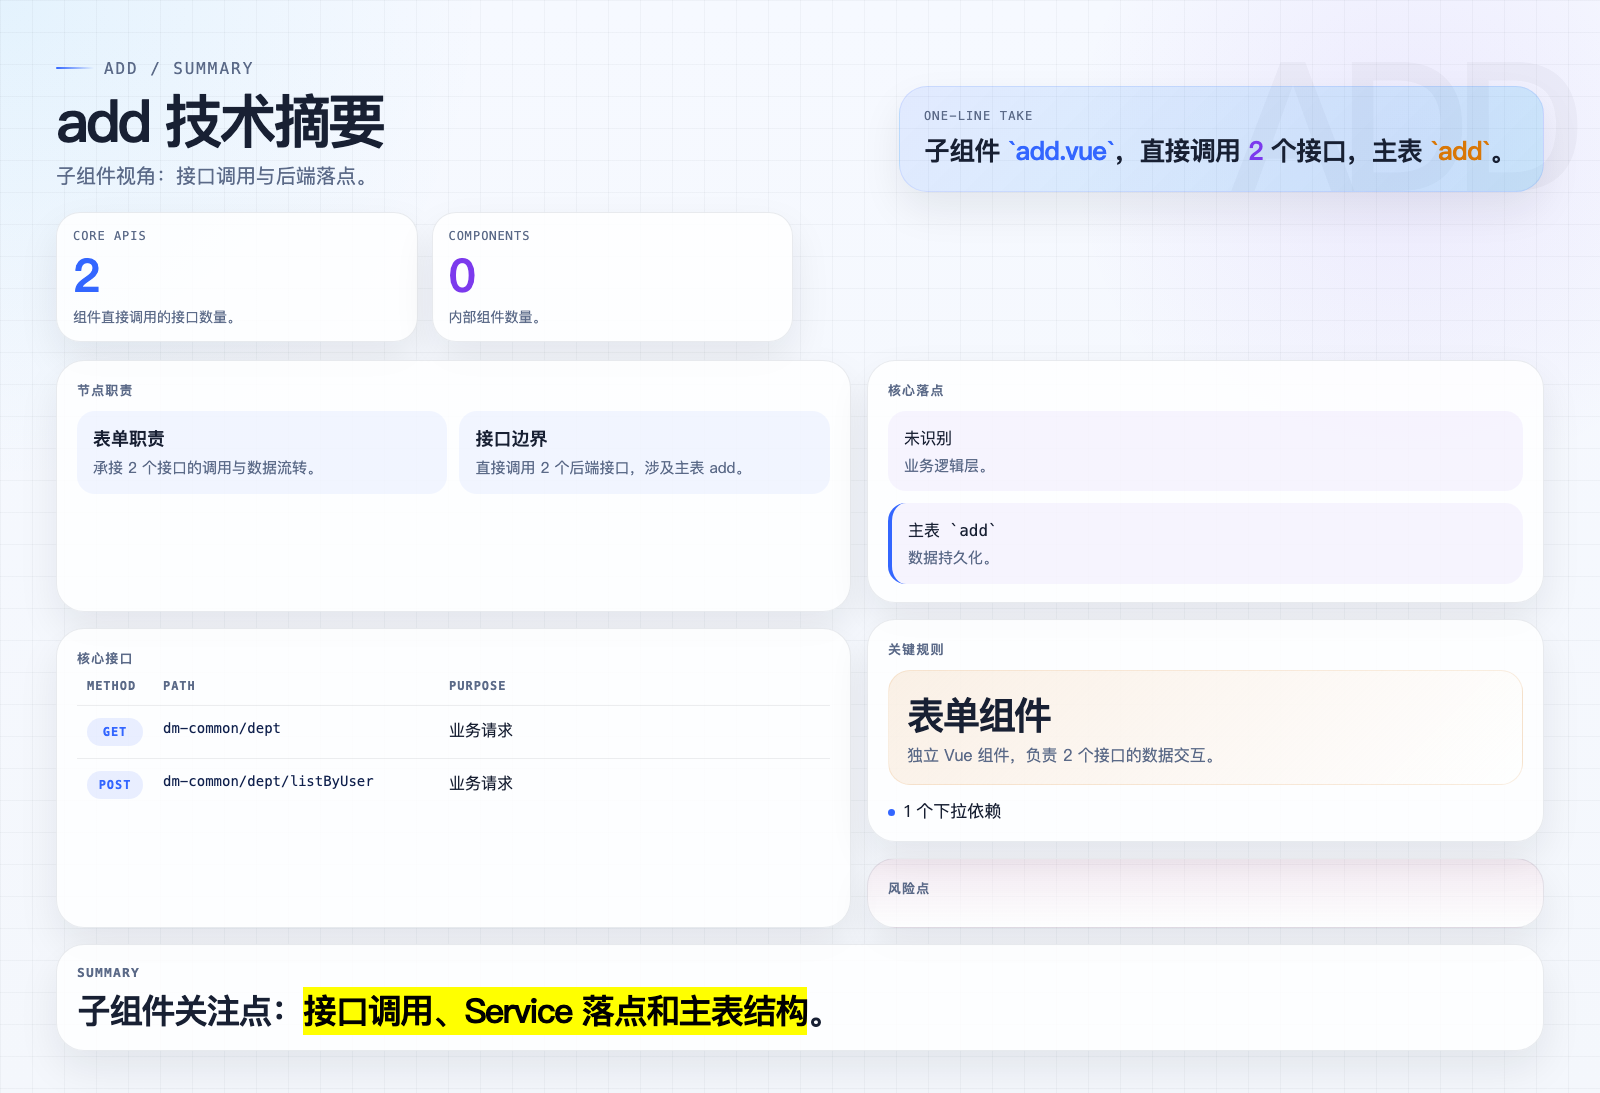This screenshot has height=1093, width=1600.
Task: Click the subtitle '子组件视角:接口调用与后端落点。'
Action: click(216, 176)
